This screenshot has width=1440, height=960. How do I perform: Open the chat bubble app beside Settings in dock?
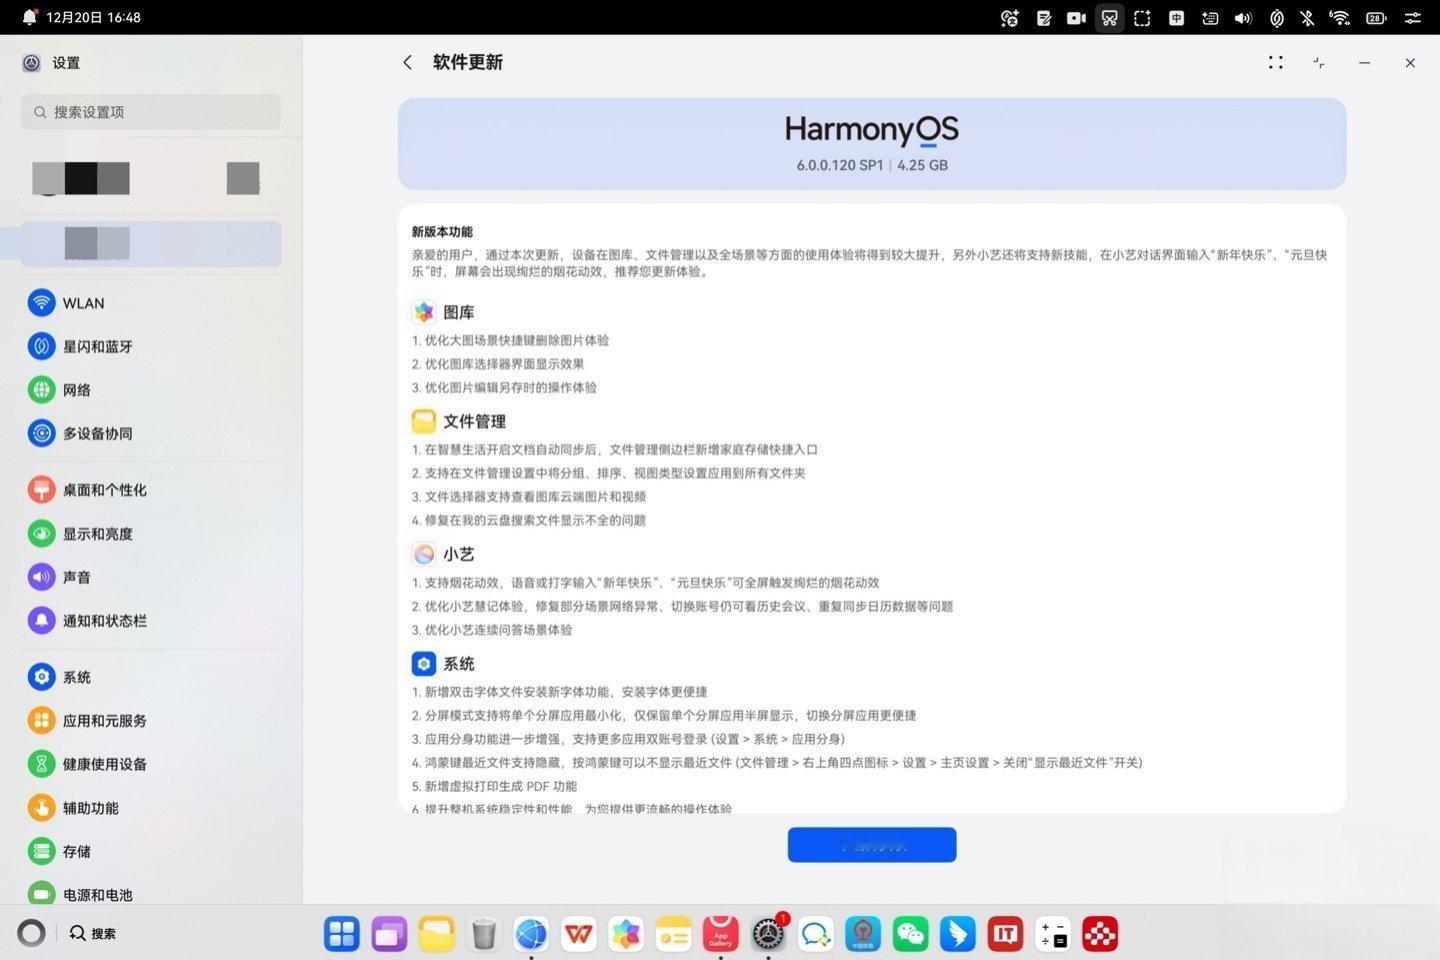click(816, 934)
